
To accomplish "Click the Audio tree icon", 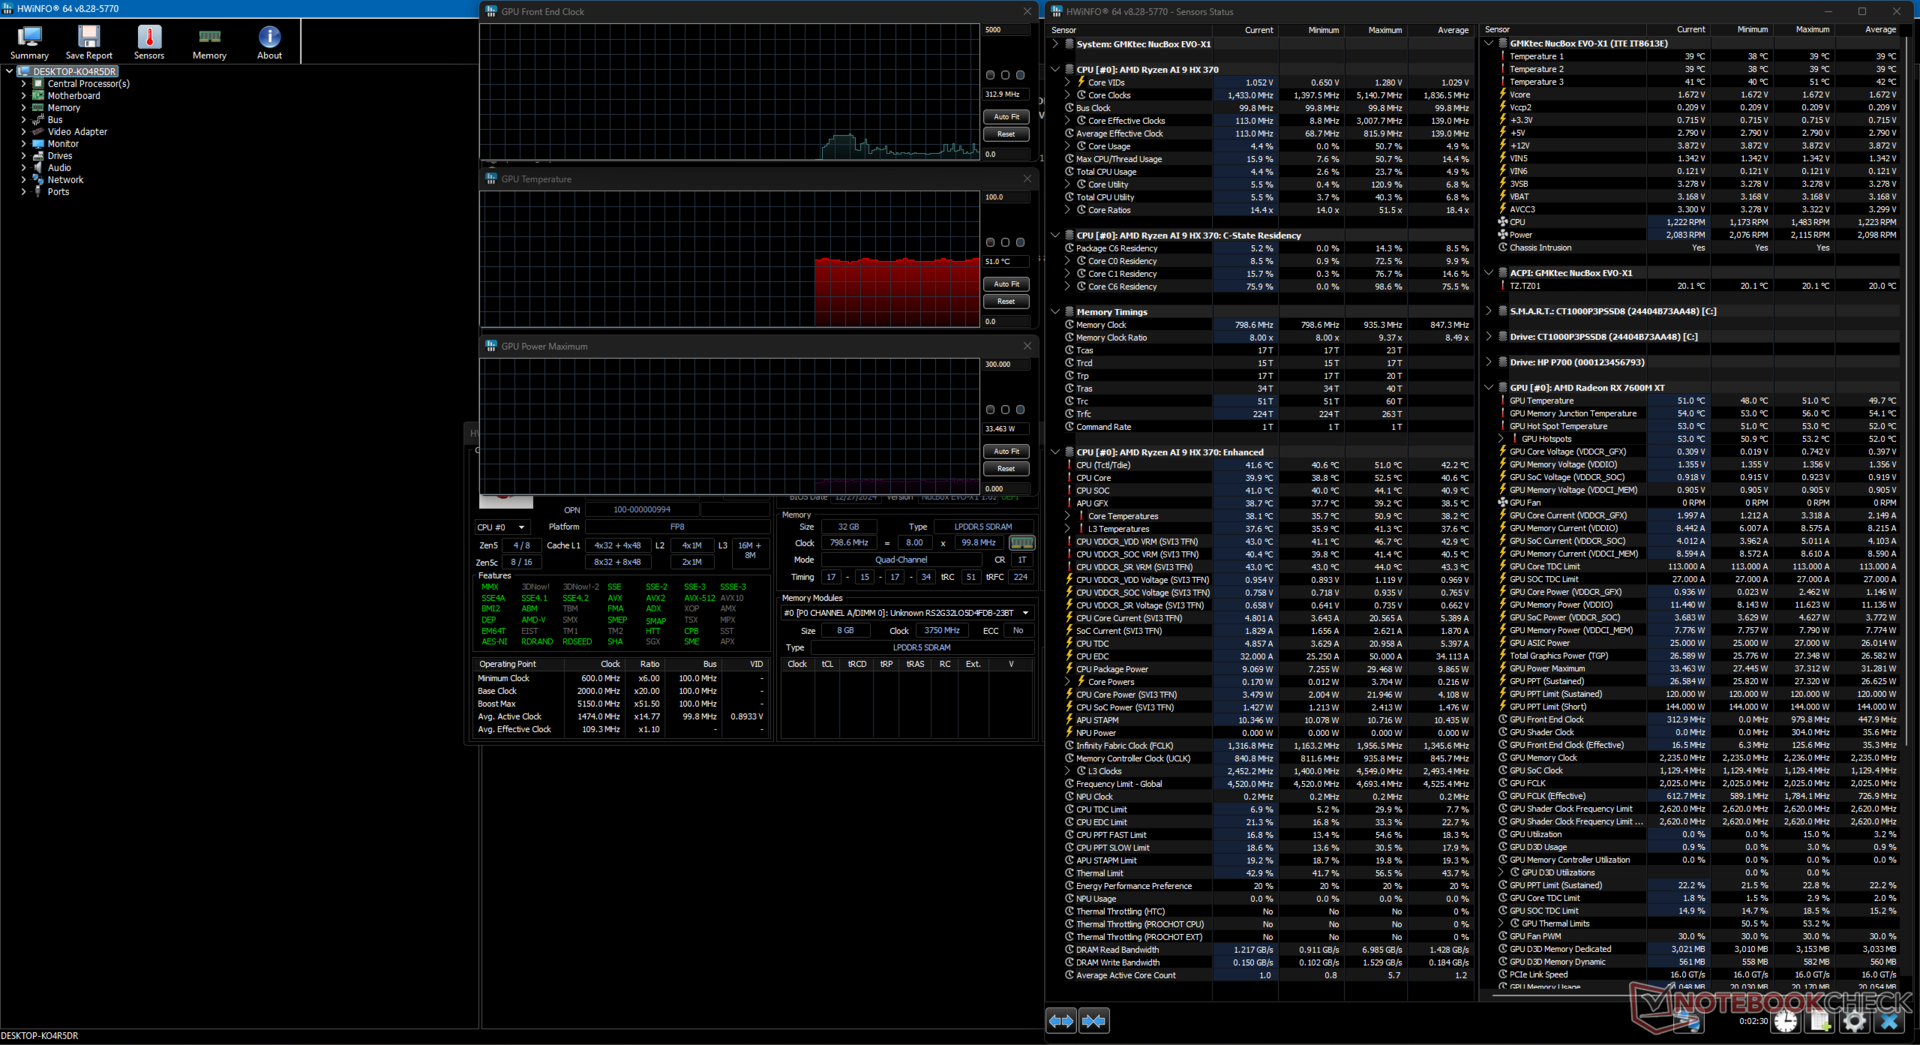I will 38,168.
